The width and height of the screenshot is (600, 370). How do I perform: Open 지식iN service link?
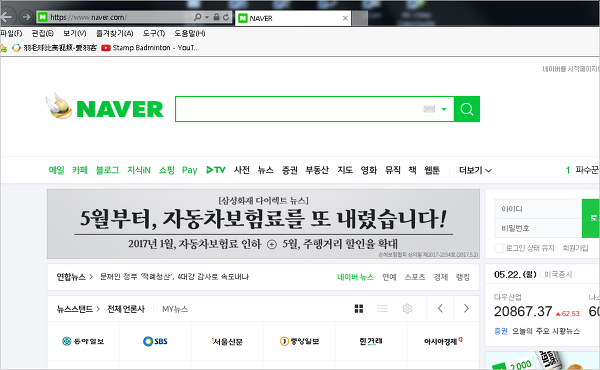[139, 170]
